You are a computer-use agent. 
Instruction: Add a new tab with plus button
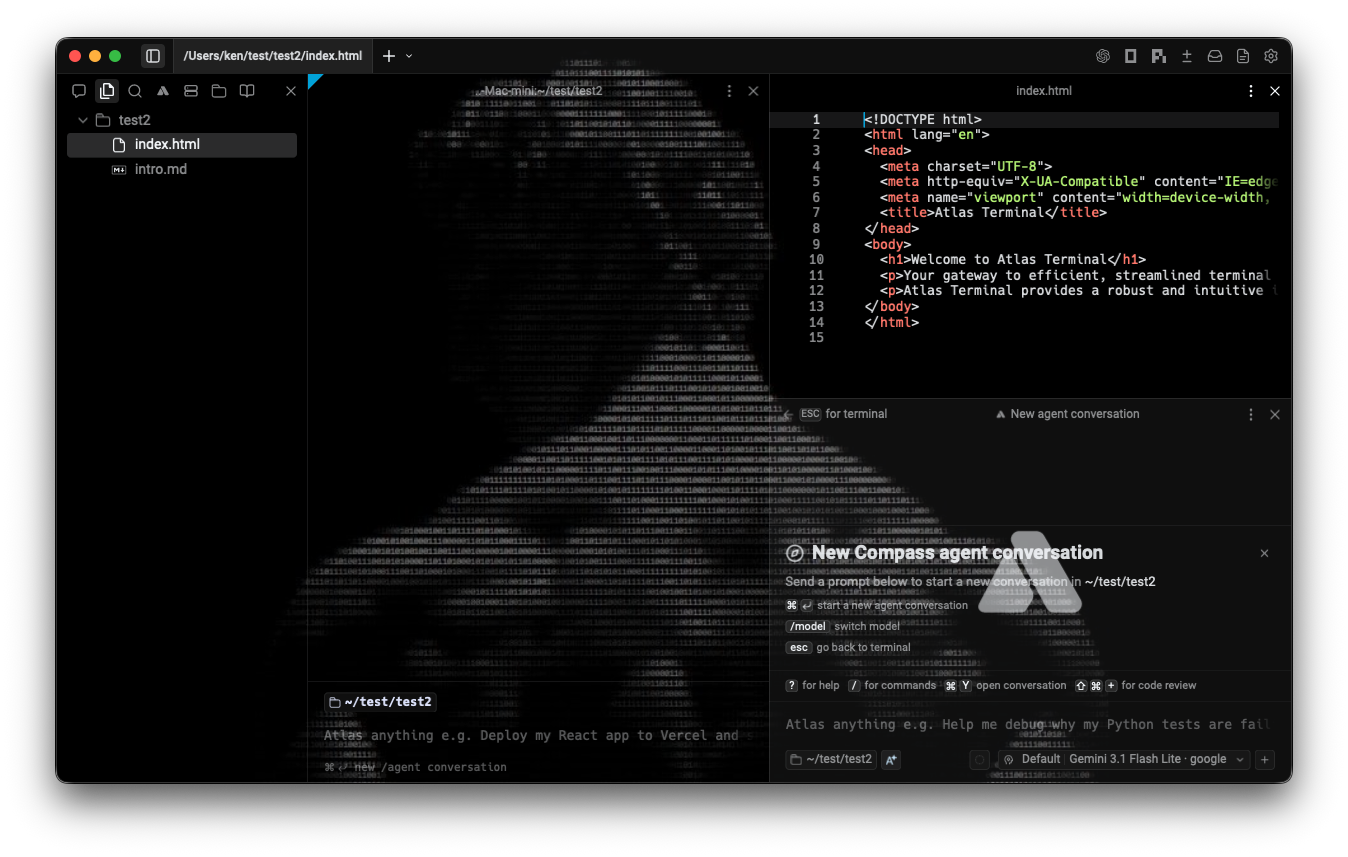(x=389, y=56)
